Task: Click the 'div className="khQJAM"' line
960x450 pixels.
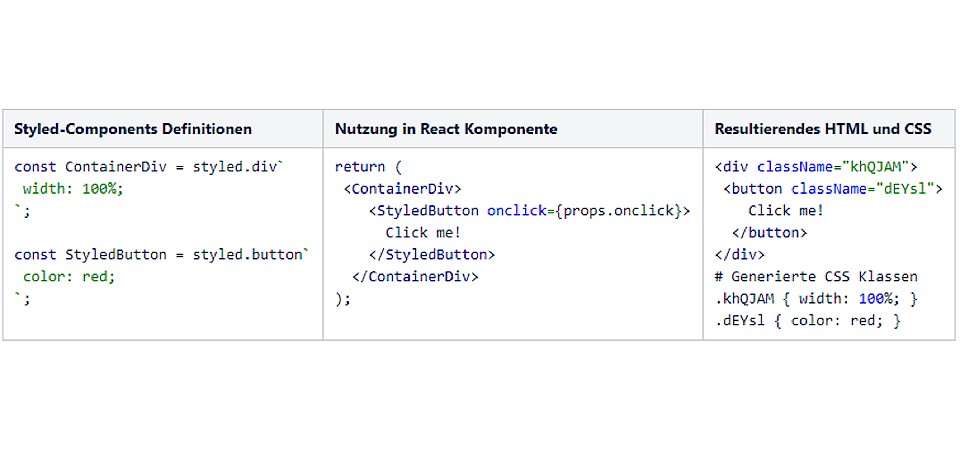Action: click(816, 166)
